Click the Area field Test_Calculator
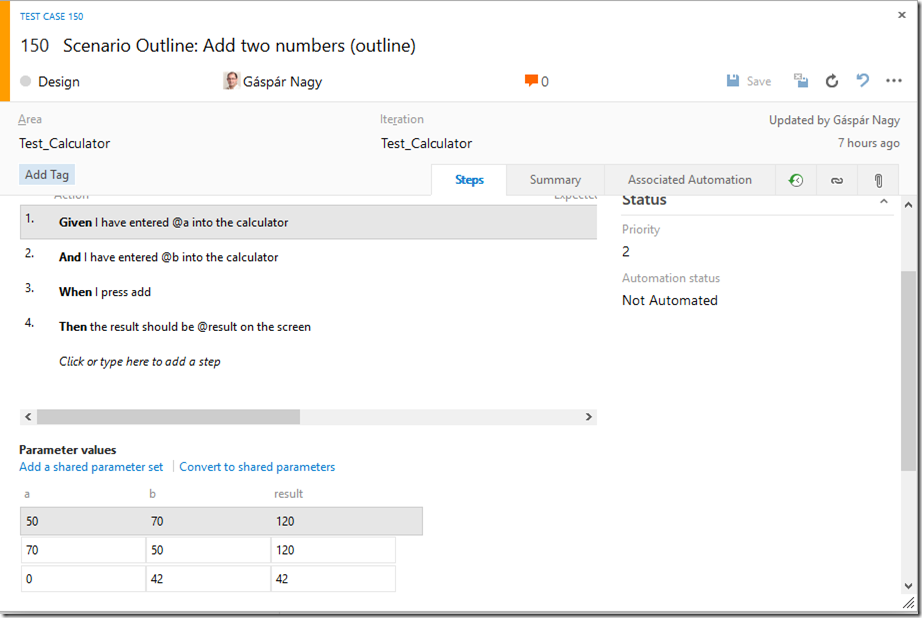The height and width of the screenshot is (618, 922). pyautogui.click(x=65, y=143)
